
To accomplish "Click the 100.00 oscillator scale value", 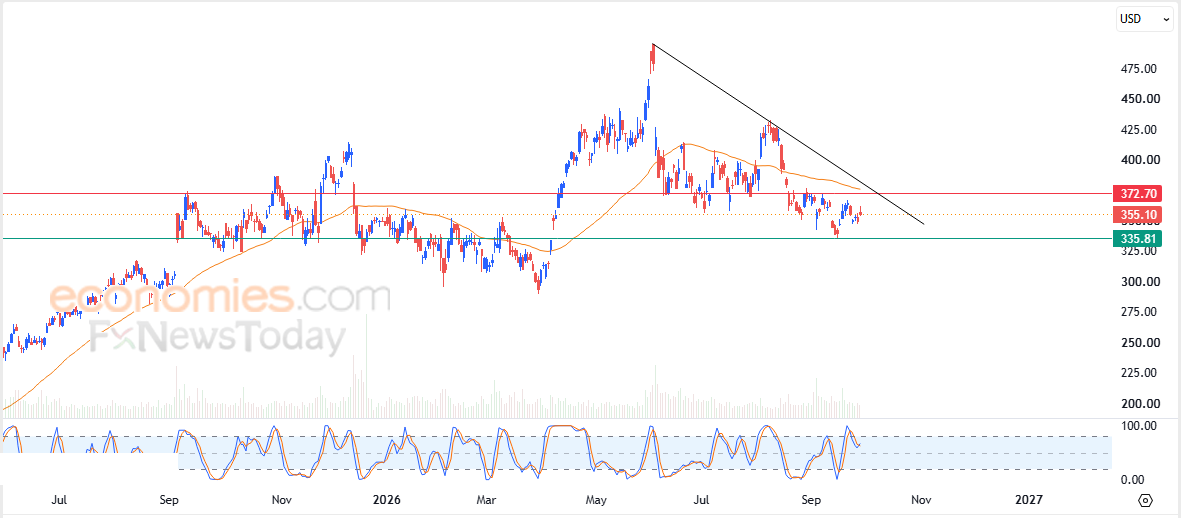I will click(x=1139, y=426).
